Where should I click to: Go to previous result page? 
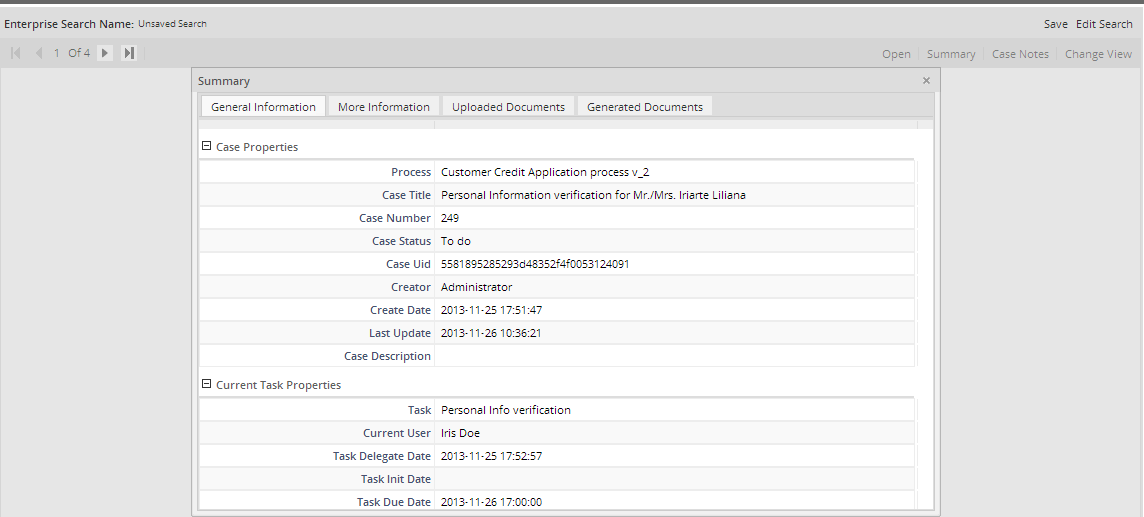pyautogui.click(x=38, y=53)
